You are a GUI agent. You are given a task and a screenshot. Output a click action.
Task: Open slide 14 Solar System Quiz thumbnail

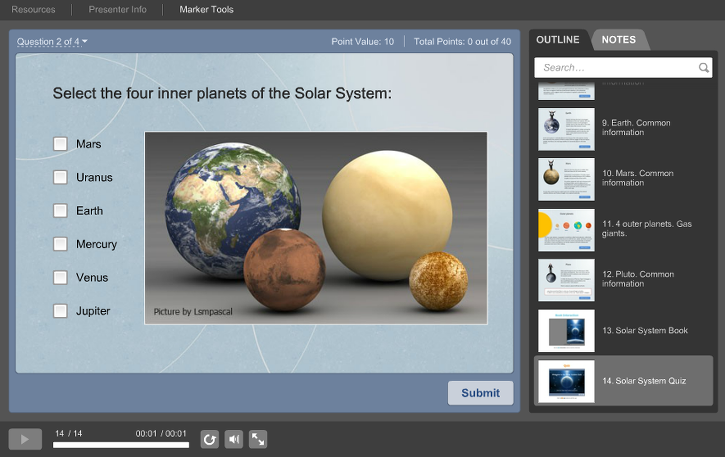[566, 381]
